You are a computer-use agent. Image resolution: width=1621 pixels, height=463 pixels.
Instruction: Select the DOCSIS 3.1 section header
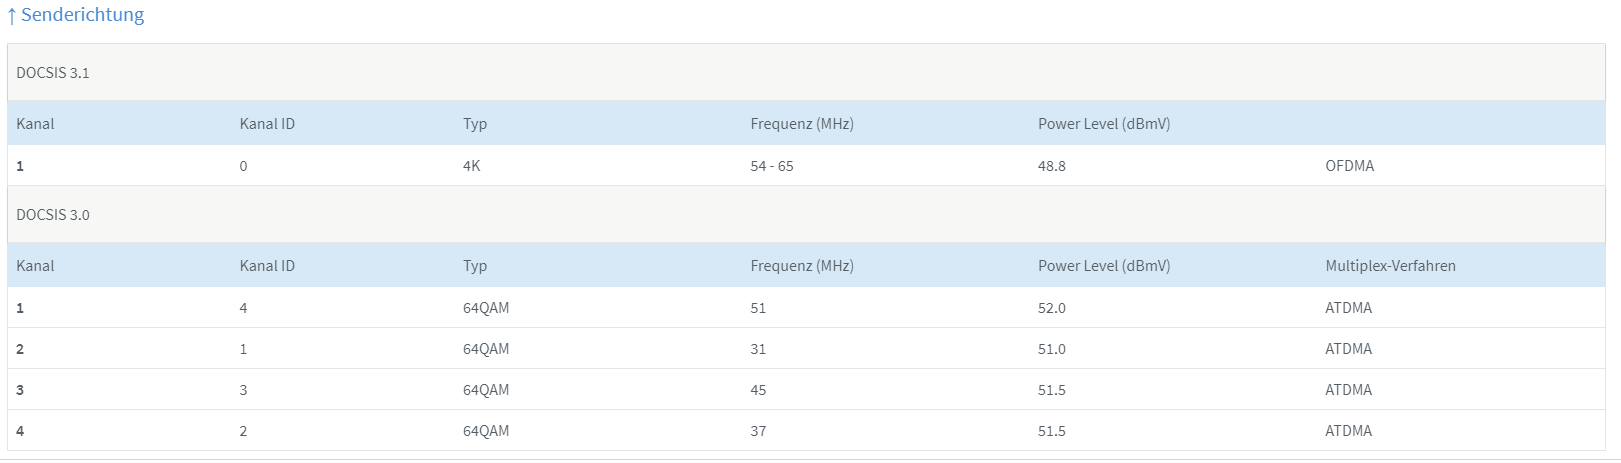click(806, 73)
